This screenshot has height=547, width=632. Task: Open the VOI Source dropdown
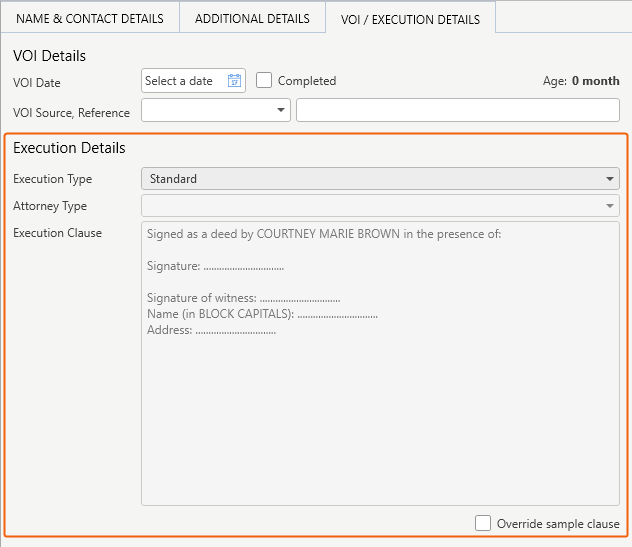point(216,110)
